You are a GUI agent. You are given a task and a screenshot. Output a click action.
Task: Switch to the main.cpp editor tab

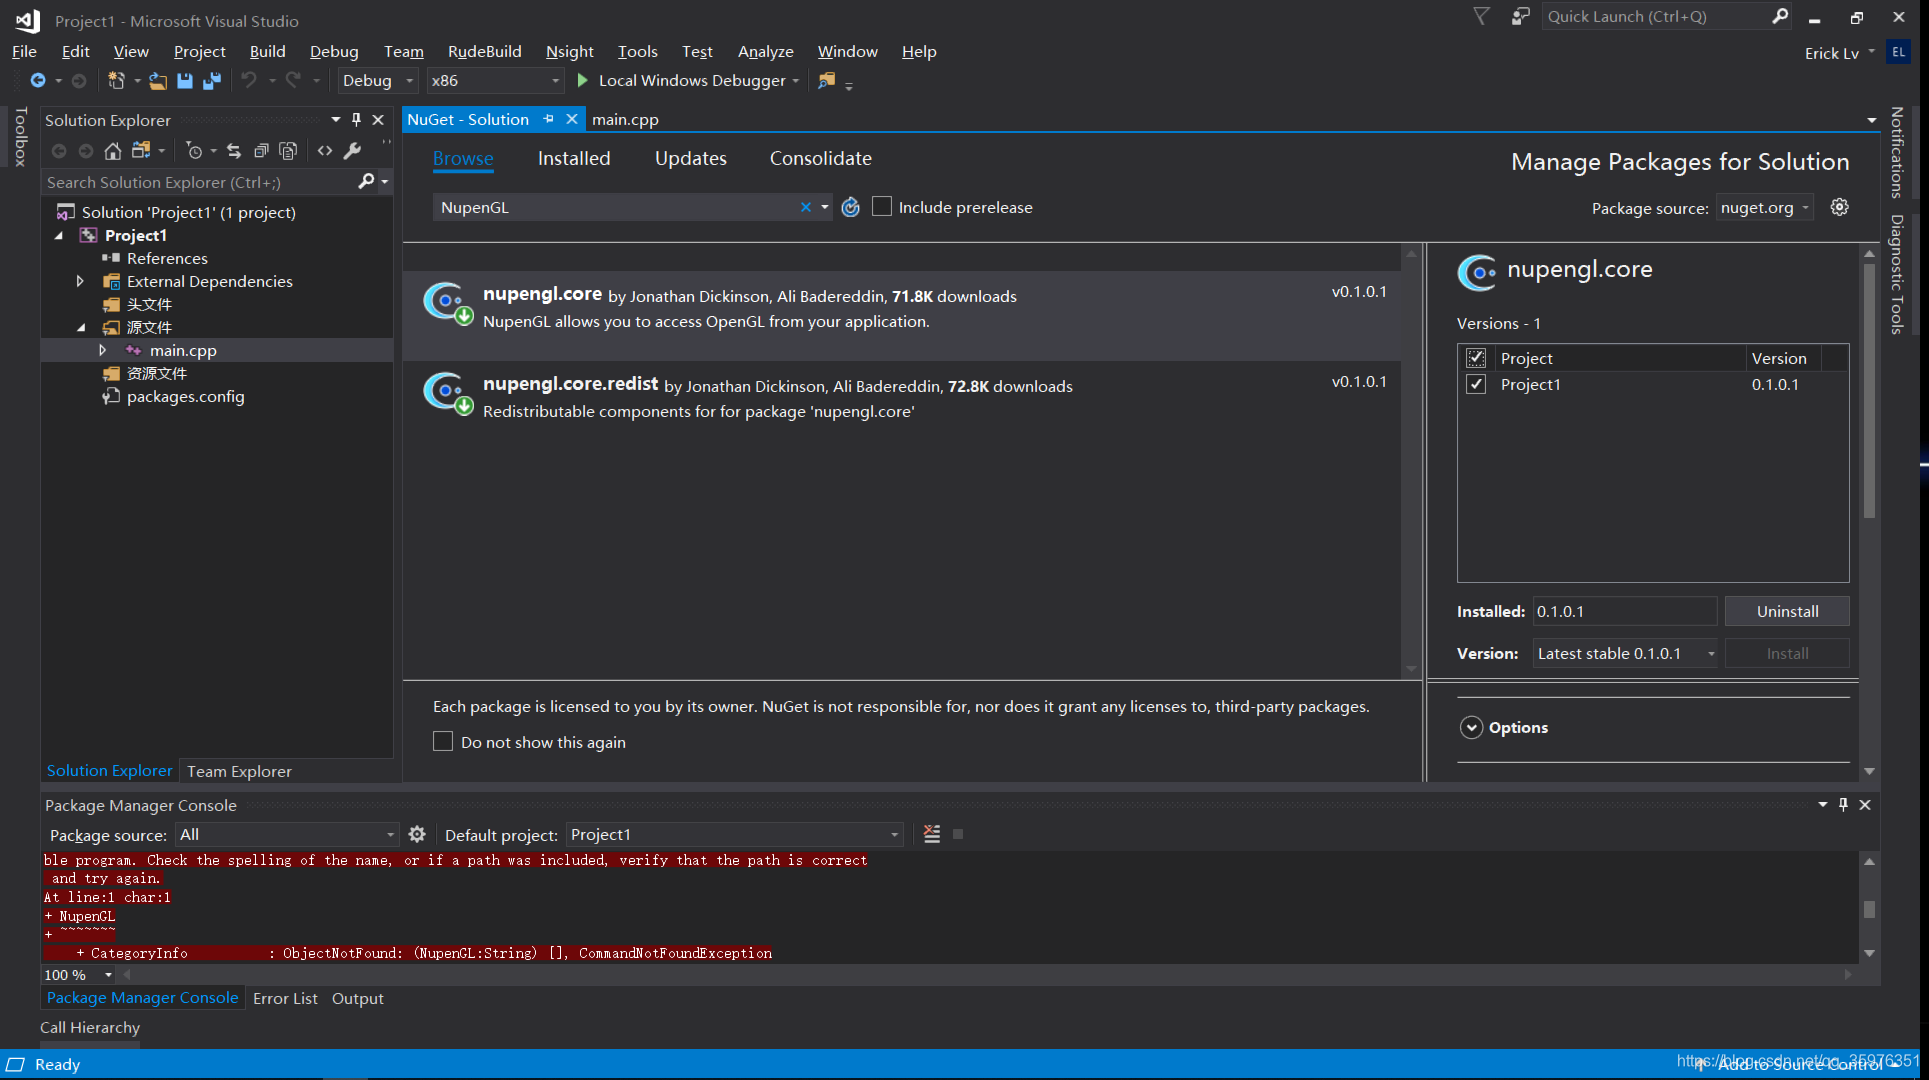625,119
